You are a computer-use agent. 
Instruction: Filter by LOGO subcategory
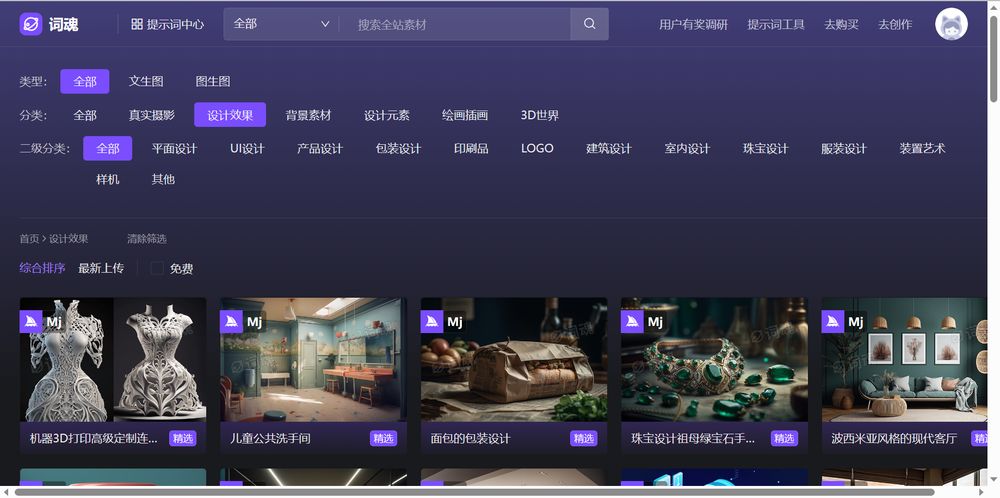537,149
